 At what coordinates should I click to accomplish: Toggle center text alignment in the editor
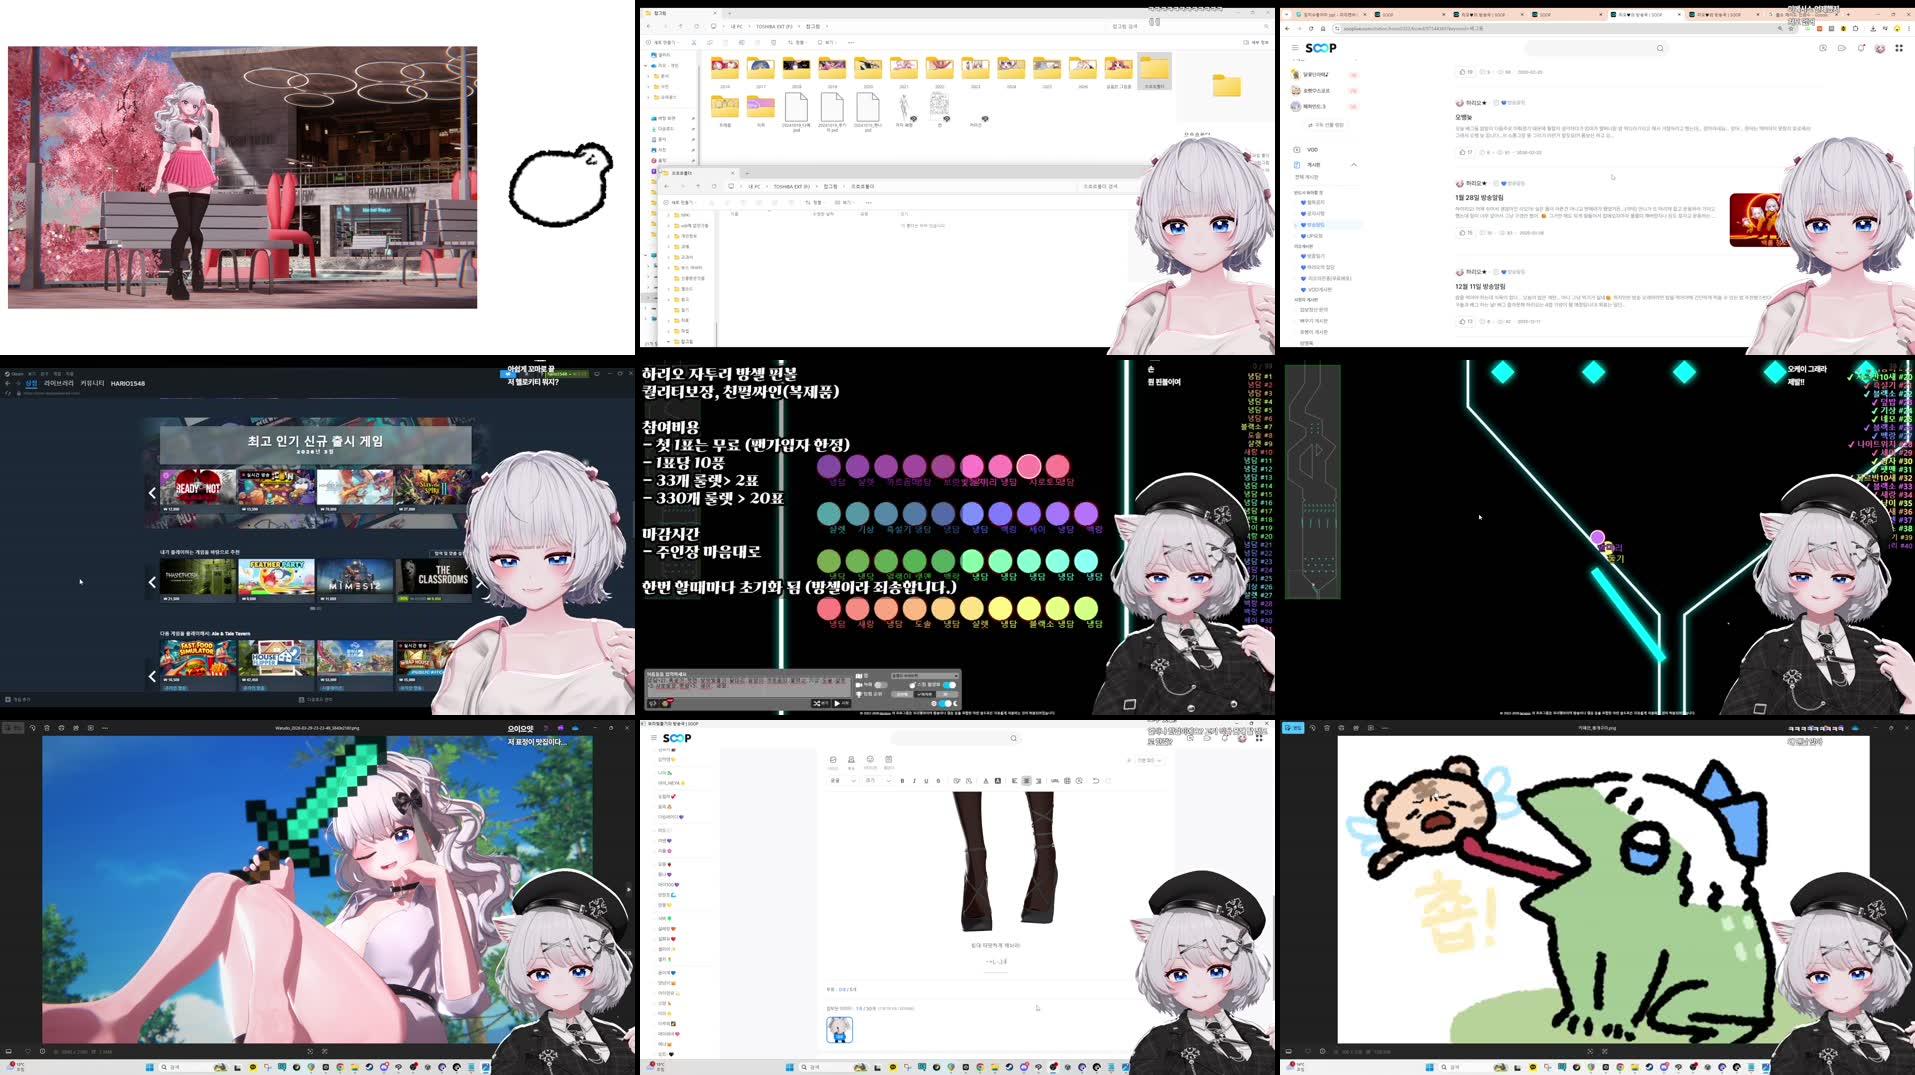(x=1026, y=781)
